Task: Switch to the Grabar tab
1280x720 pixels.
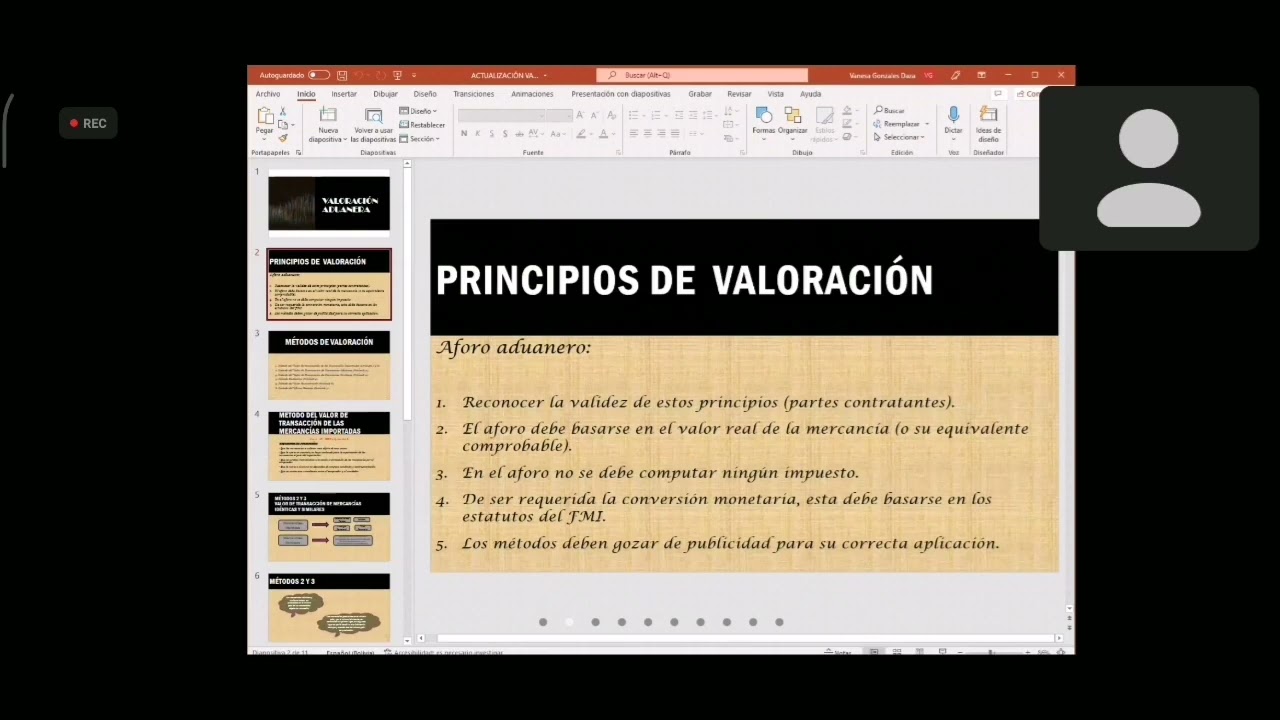Action: coord(700,94)
